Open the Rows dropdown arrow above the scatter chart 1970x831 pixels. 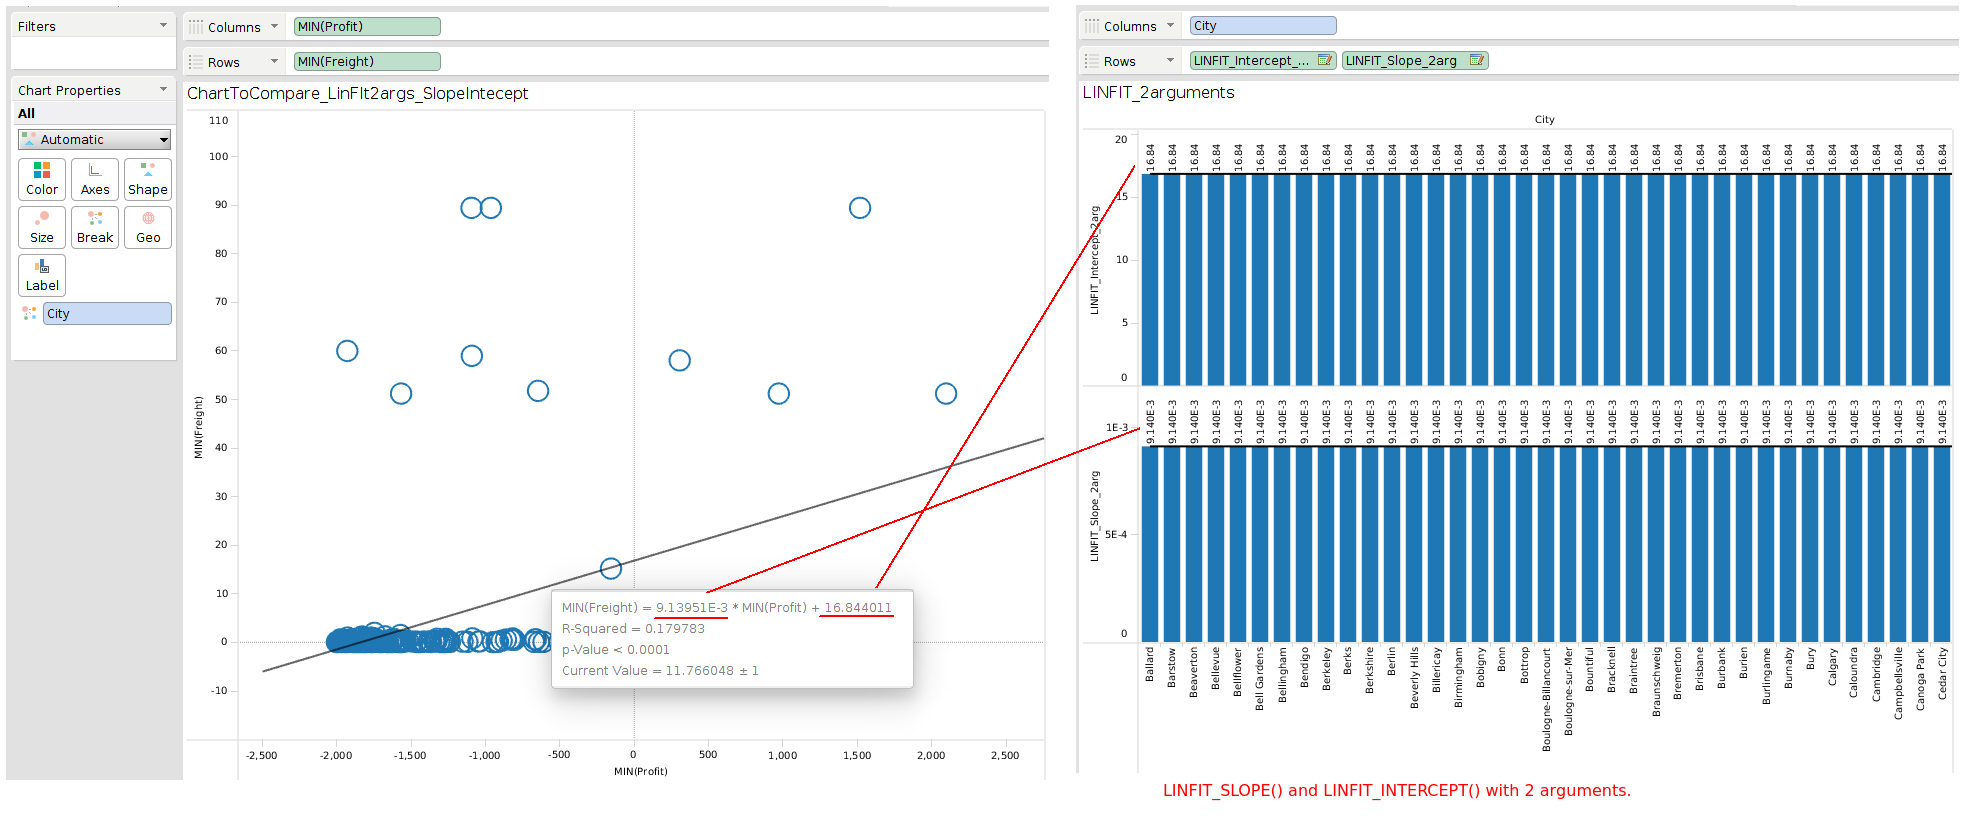275,61
